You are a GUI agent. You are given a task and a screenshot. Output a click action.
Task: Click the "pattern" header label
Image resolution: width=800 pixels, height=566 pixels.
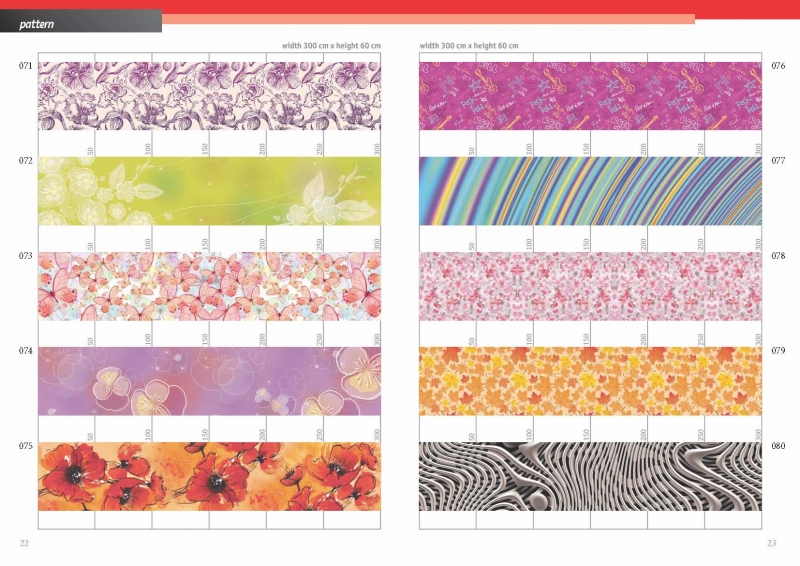tap(36, 22)
